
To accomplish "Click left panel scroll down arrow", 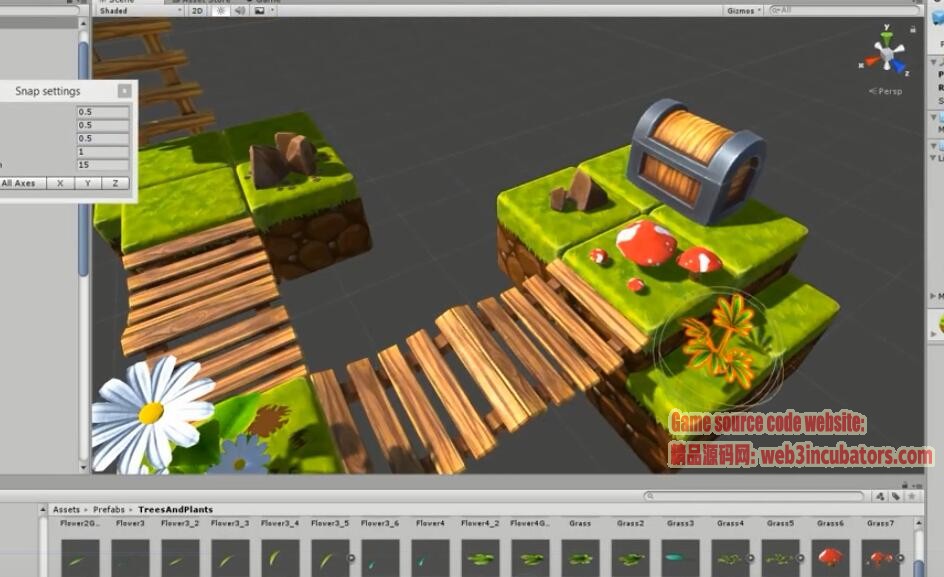I will pos(83,467).
